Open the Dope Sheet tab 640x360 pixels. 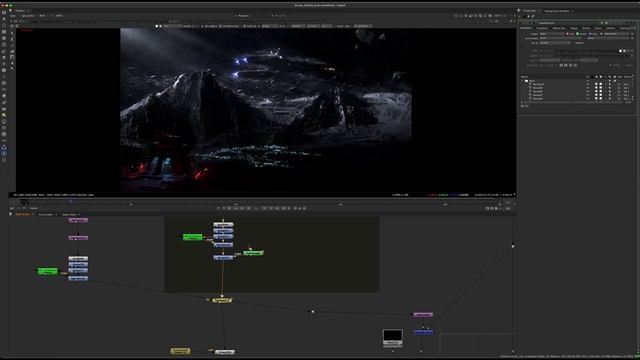tap(69, 214)
